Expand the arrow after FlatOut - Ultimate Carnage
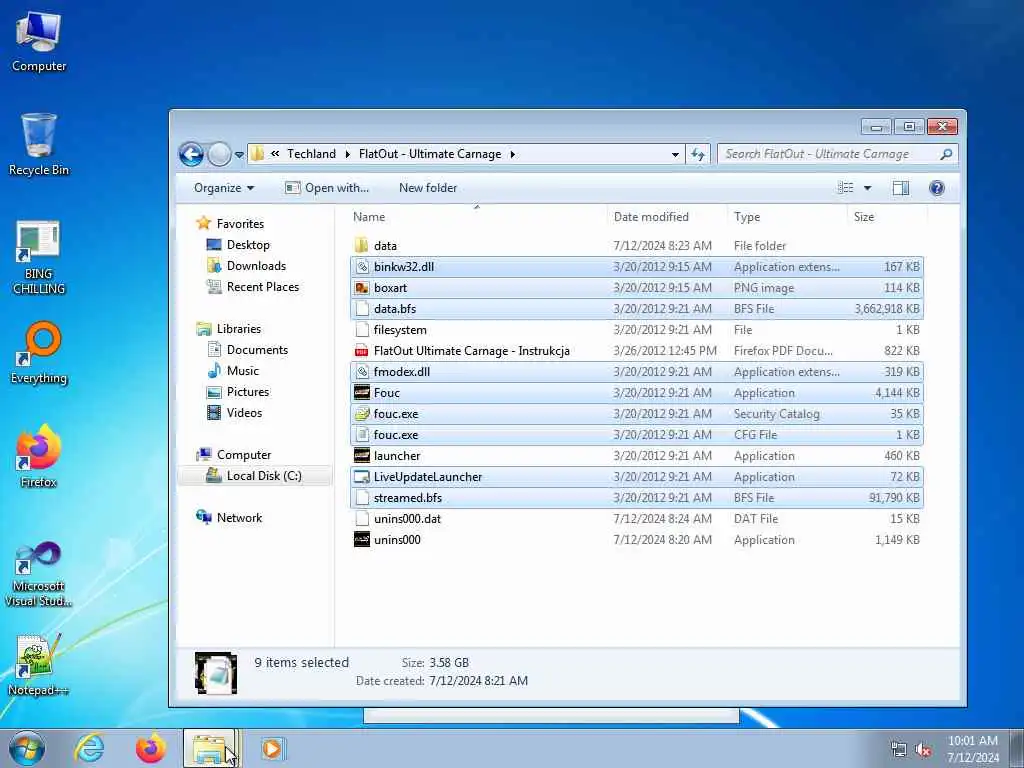 coord(513,154)
